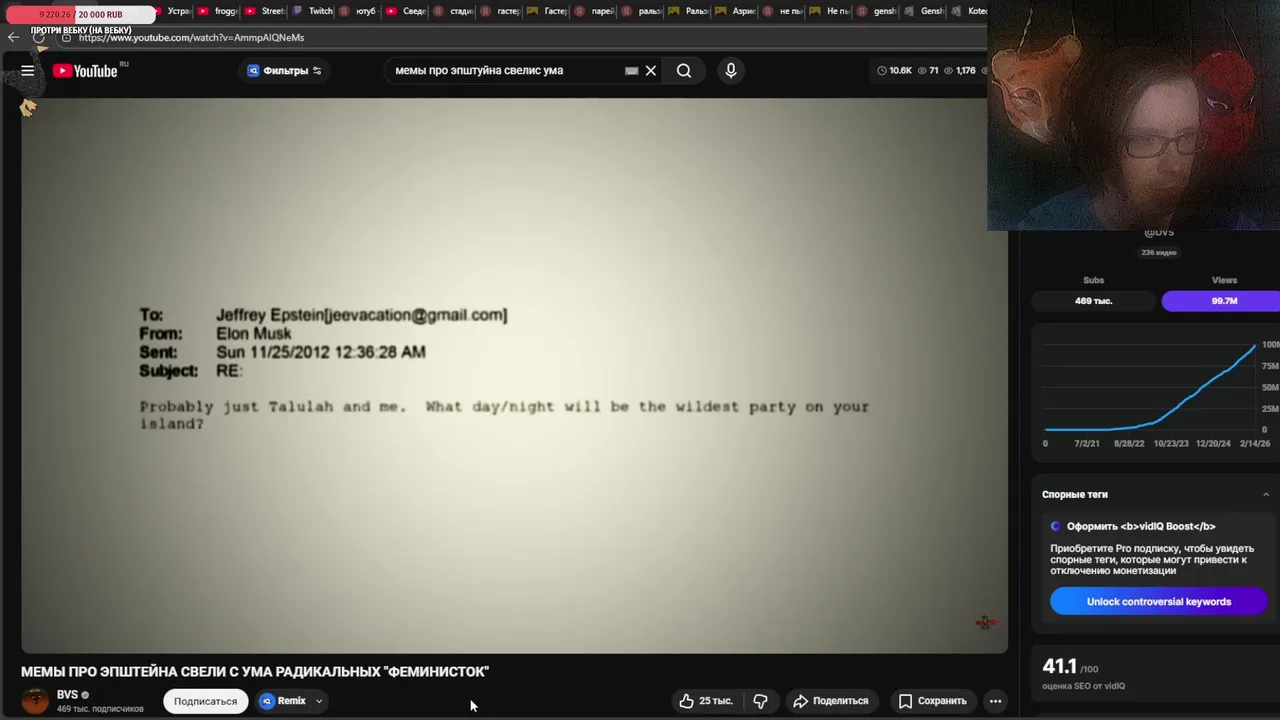This screenshot has height=720, width=1280.
Task: Start voice search with microphone
Action: (731, 70)
